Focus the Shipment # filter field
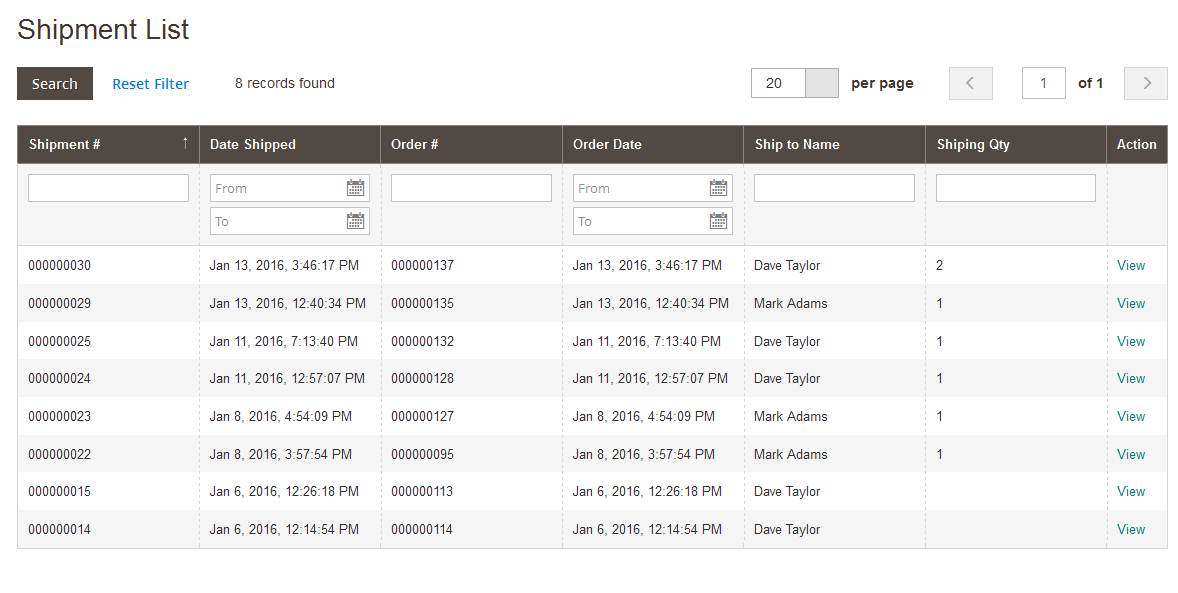 click(108, 188)
